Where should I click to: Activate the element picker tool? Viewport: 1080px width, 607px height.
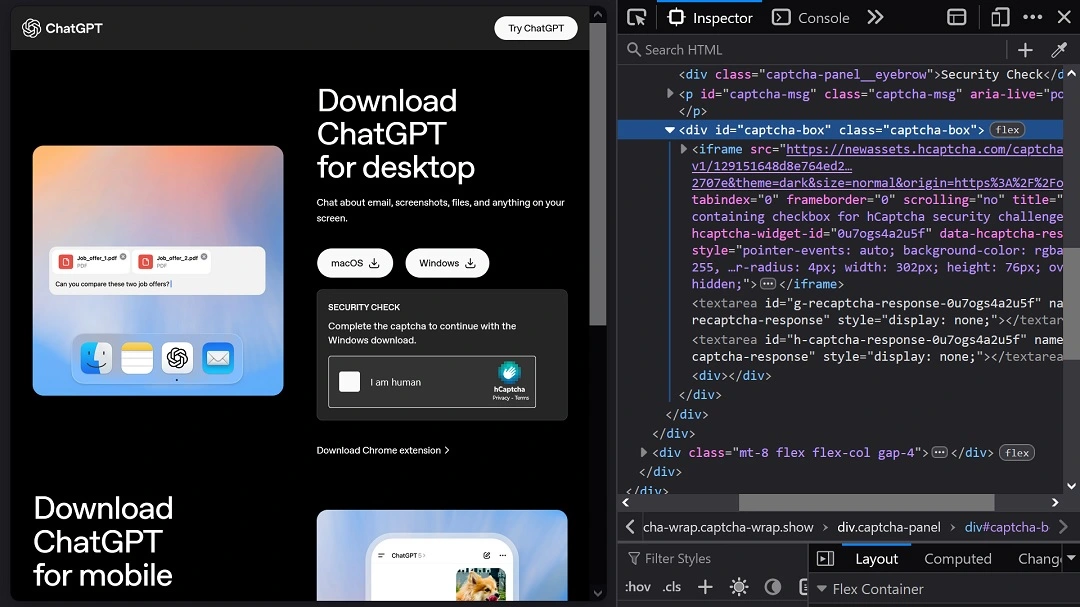[636, 17]
